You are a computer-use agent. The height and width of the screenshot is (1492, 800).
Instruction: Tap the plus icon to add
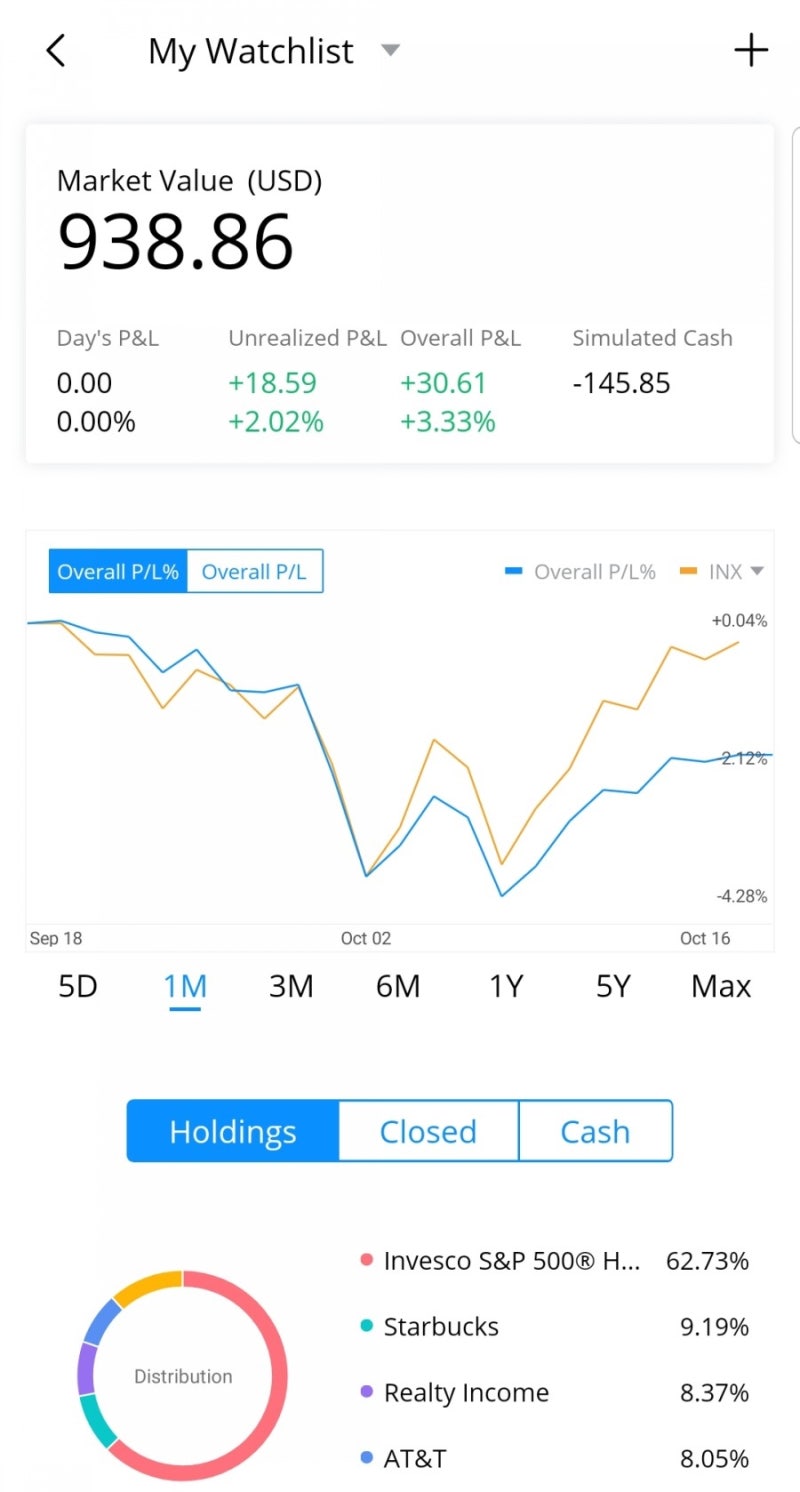[x=751, y=50]
